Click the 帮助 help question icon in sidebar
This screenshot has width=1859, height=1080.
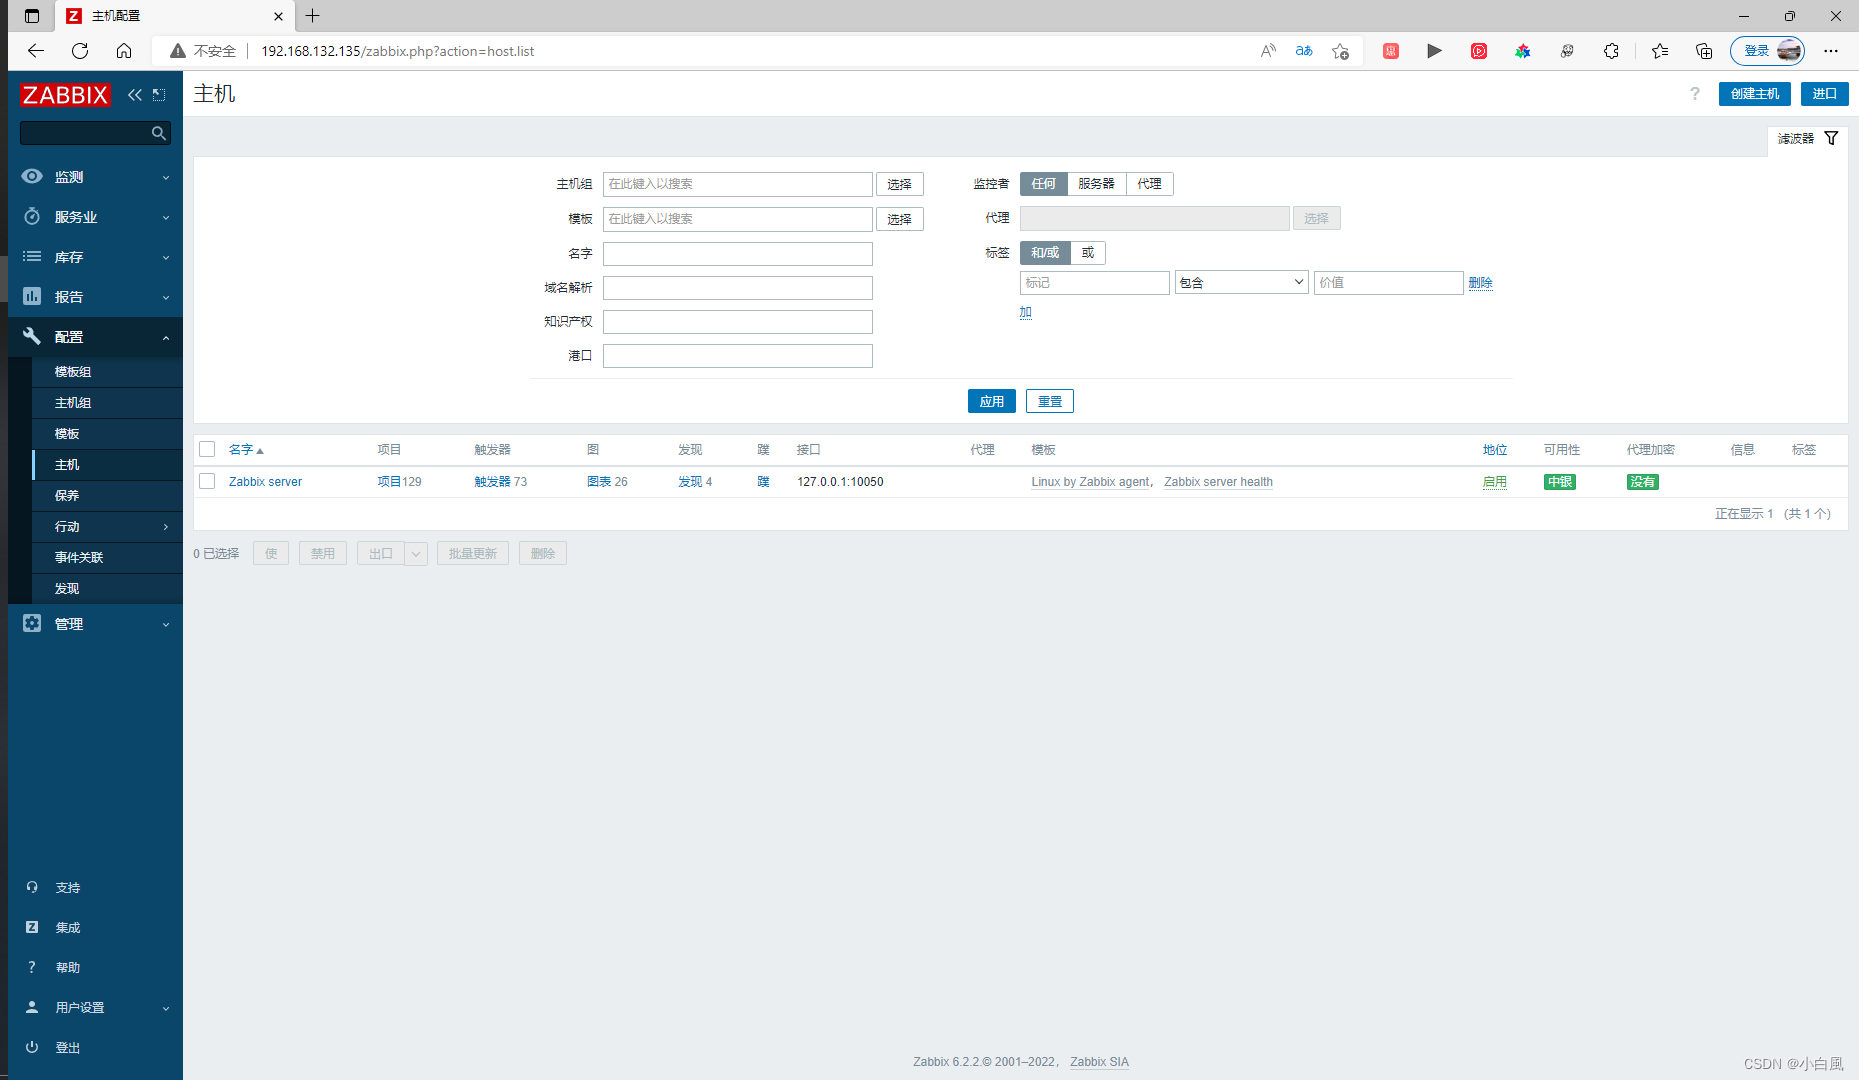32,967
